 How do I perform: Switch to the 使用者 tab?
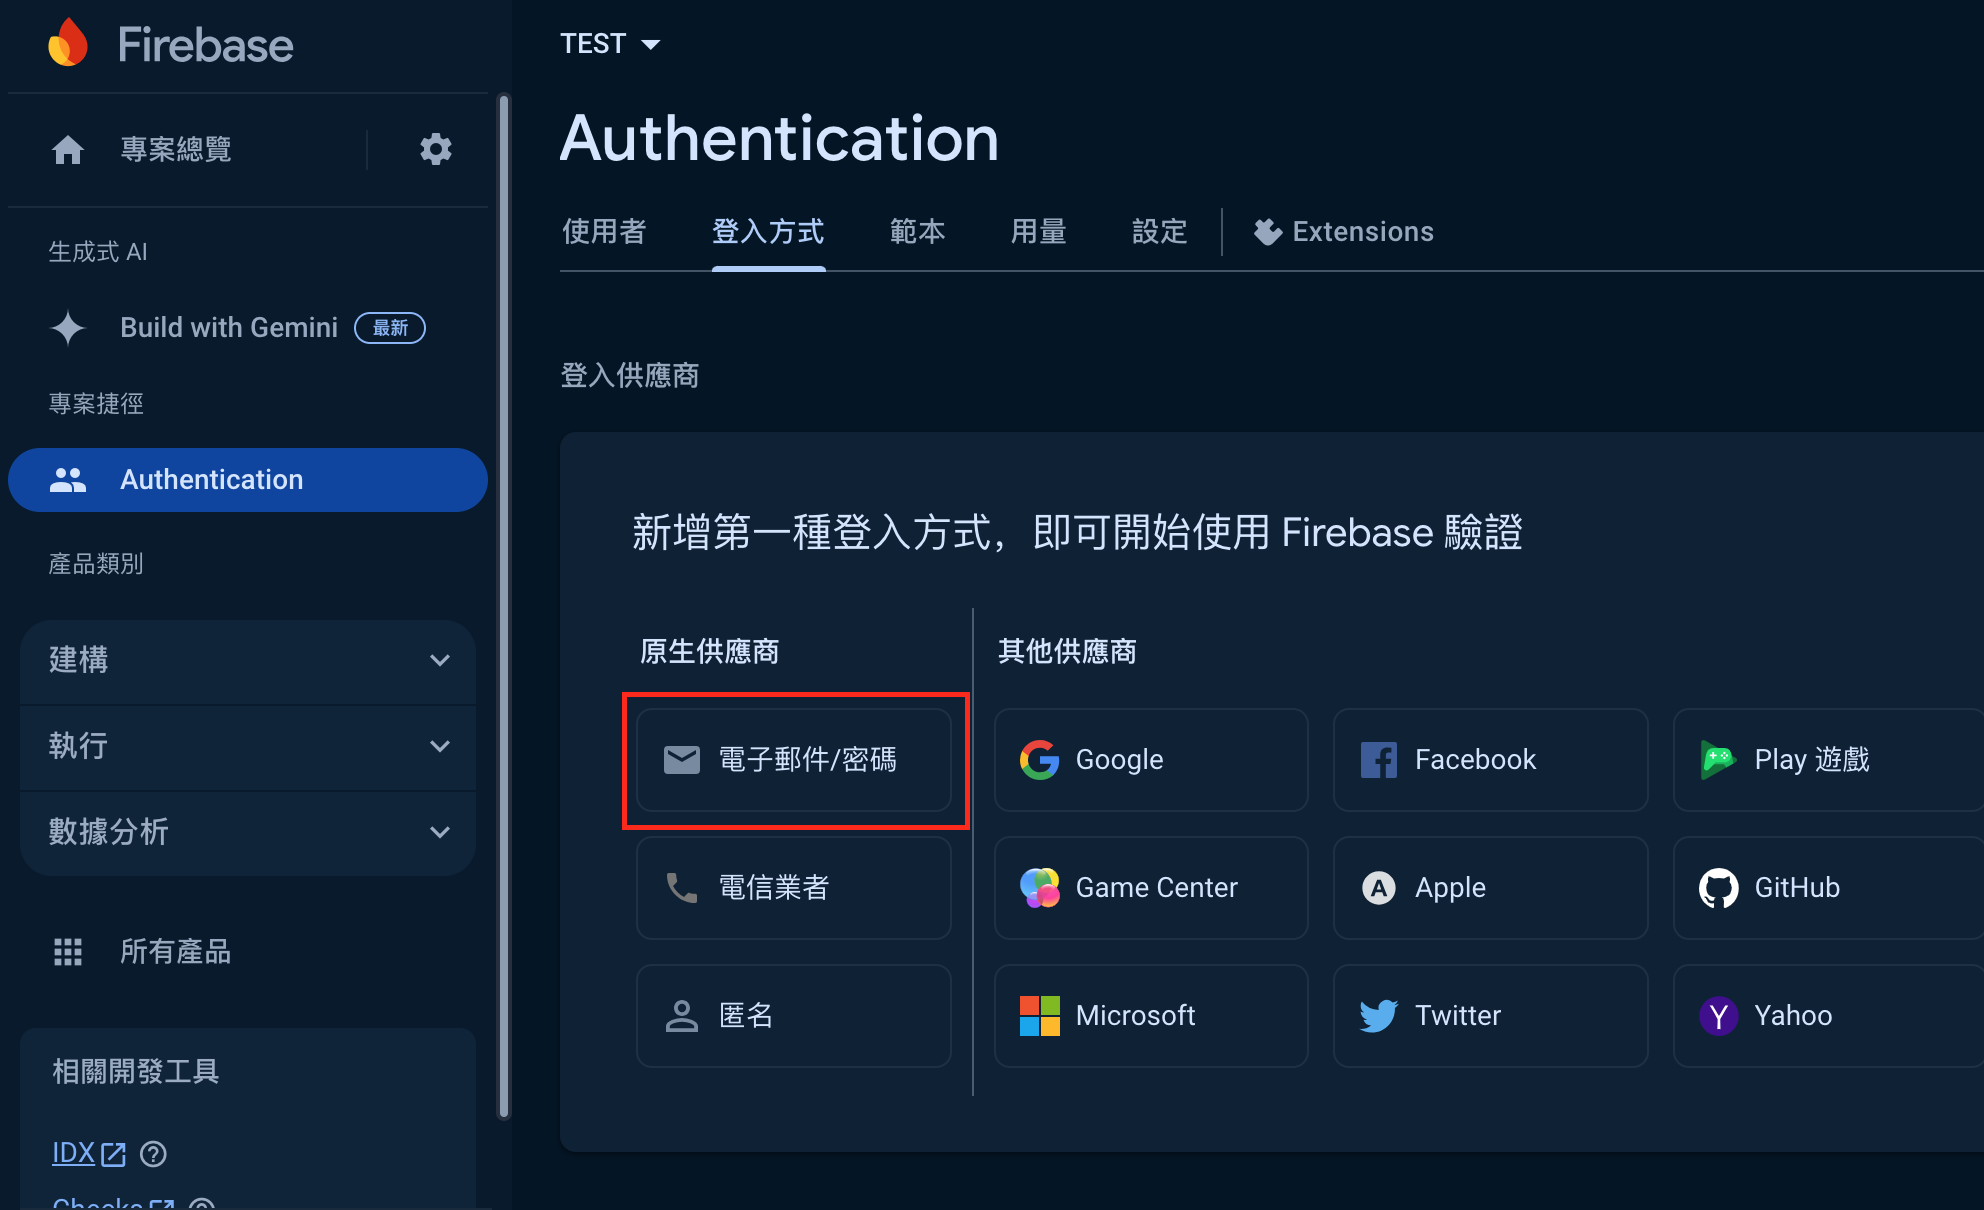coord(607,232)
